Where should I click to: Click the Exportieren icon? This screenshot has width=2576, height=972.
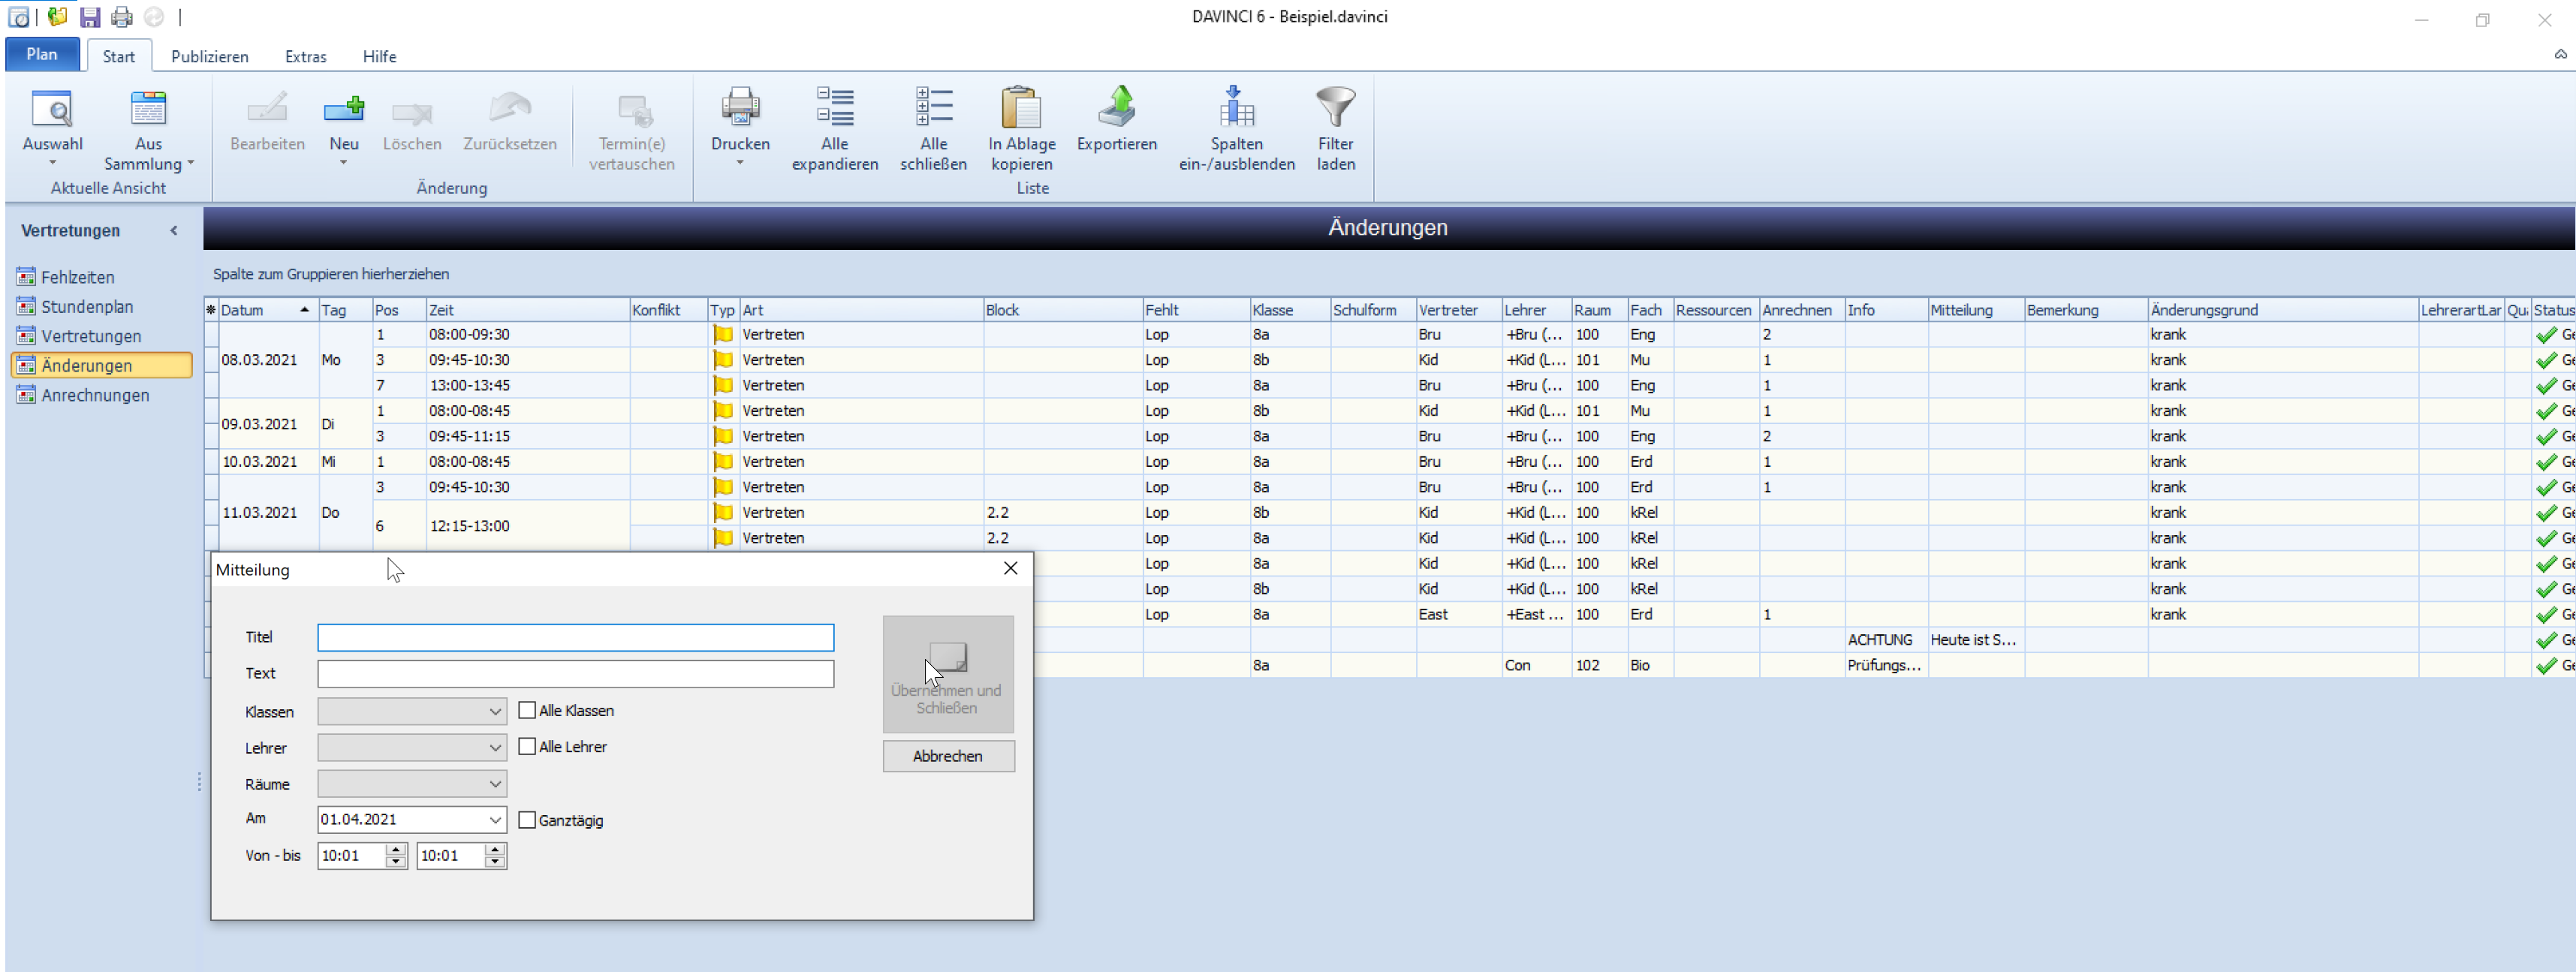point(1116,108)
